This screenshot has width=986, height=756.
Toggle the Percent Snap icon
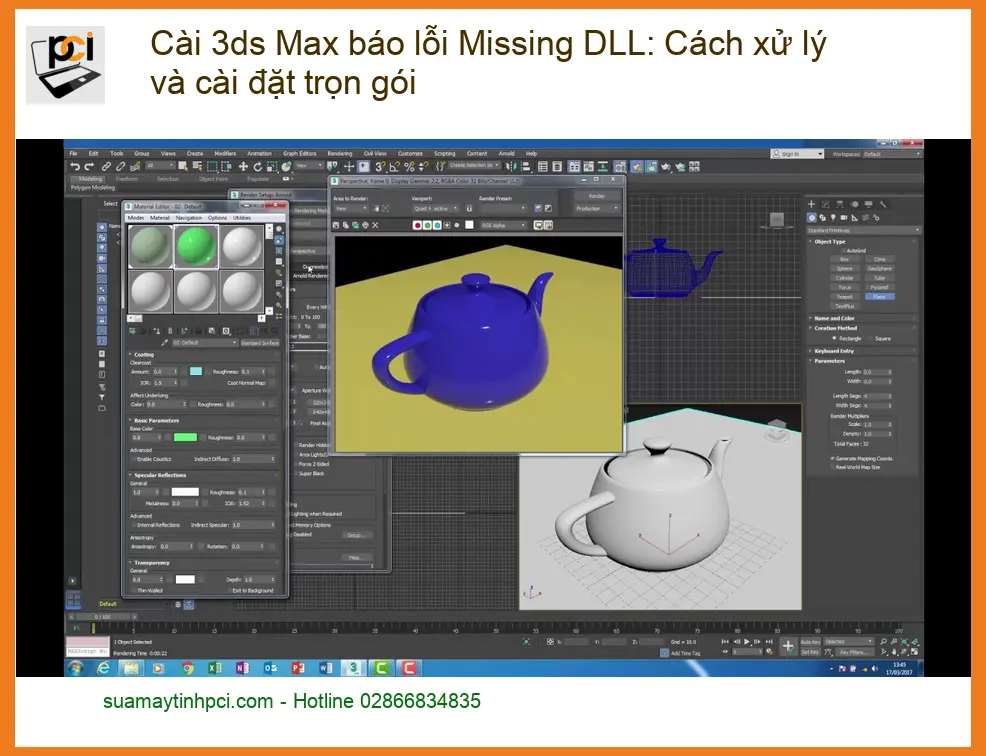(409, 167)
